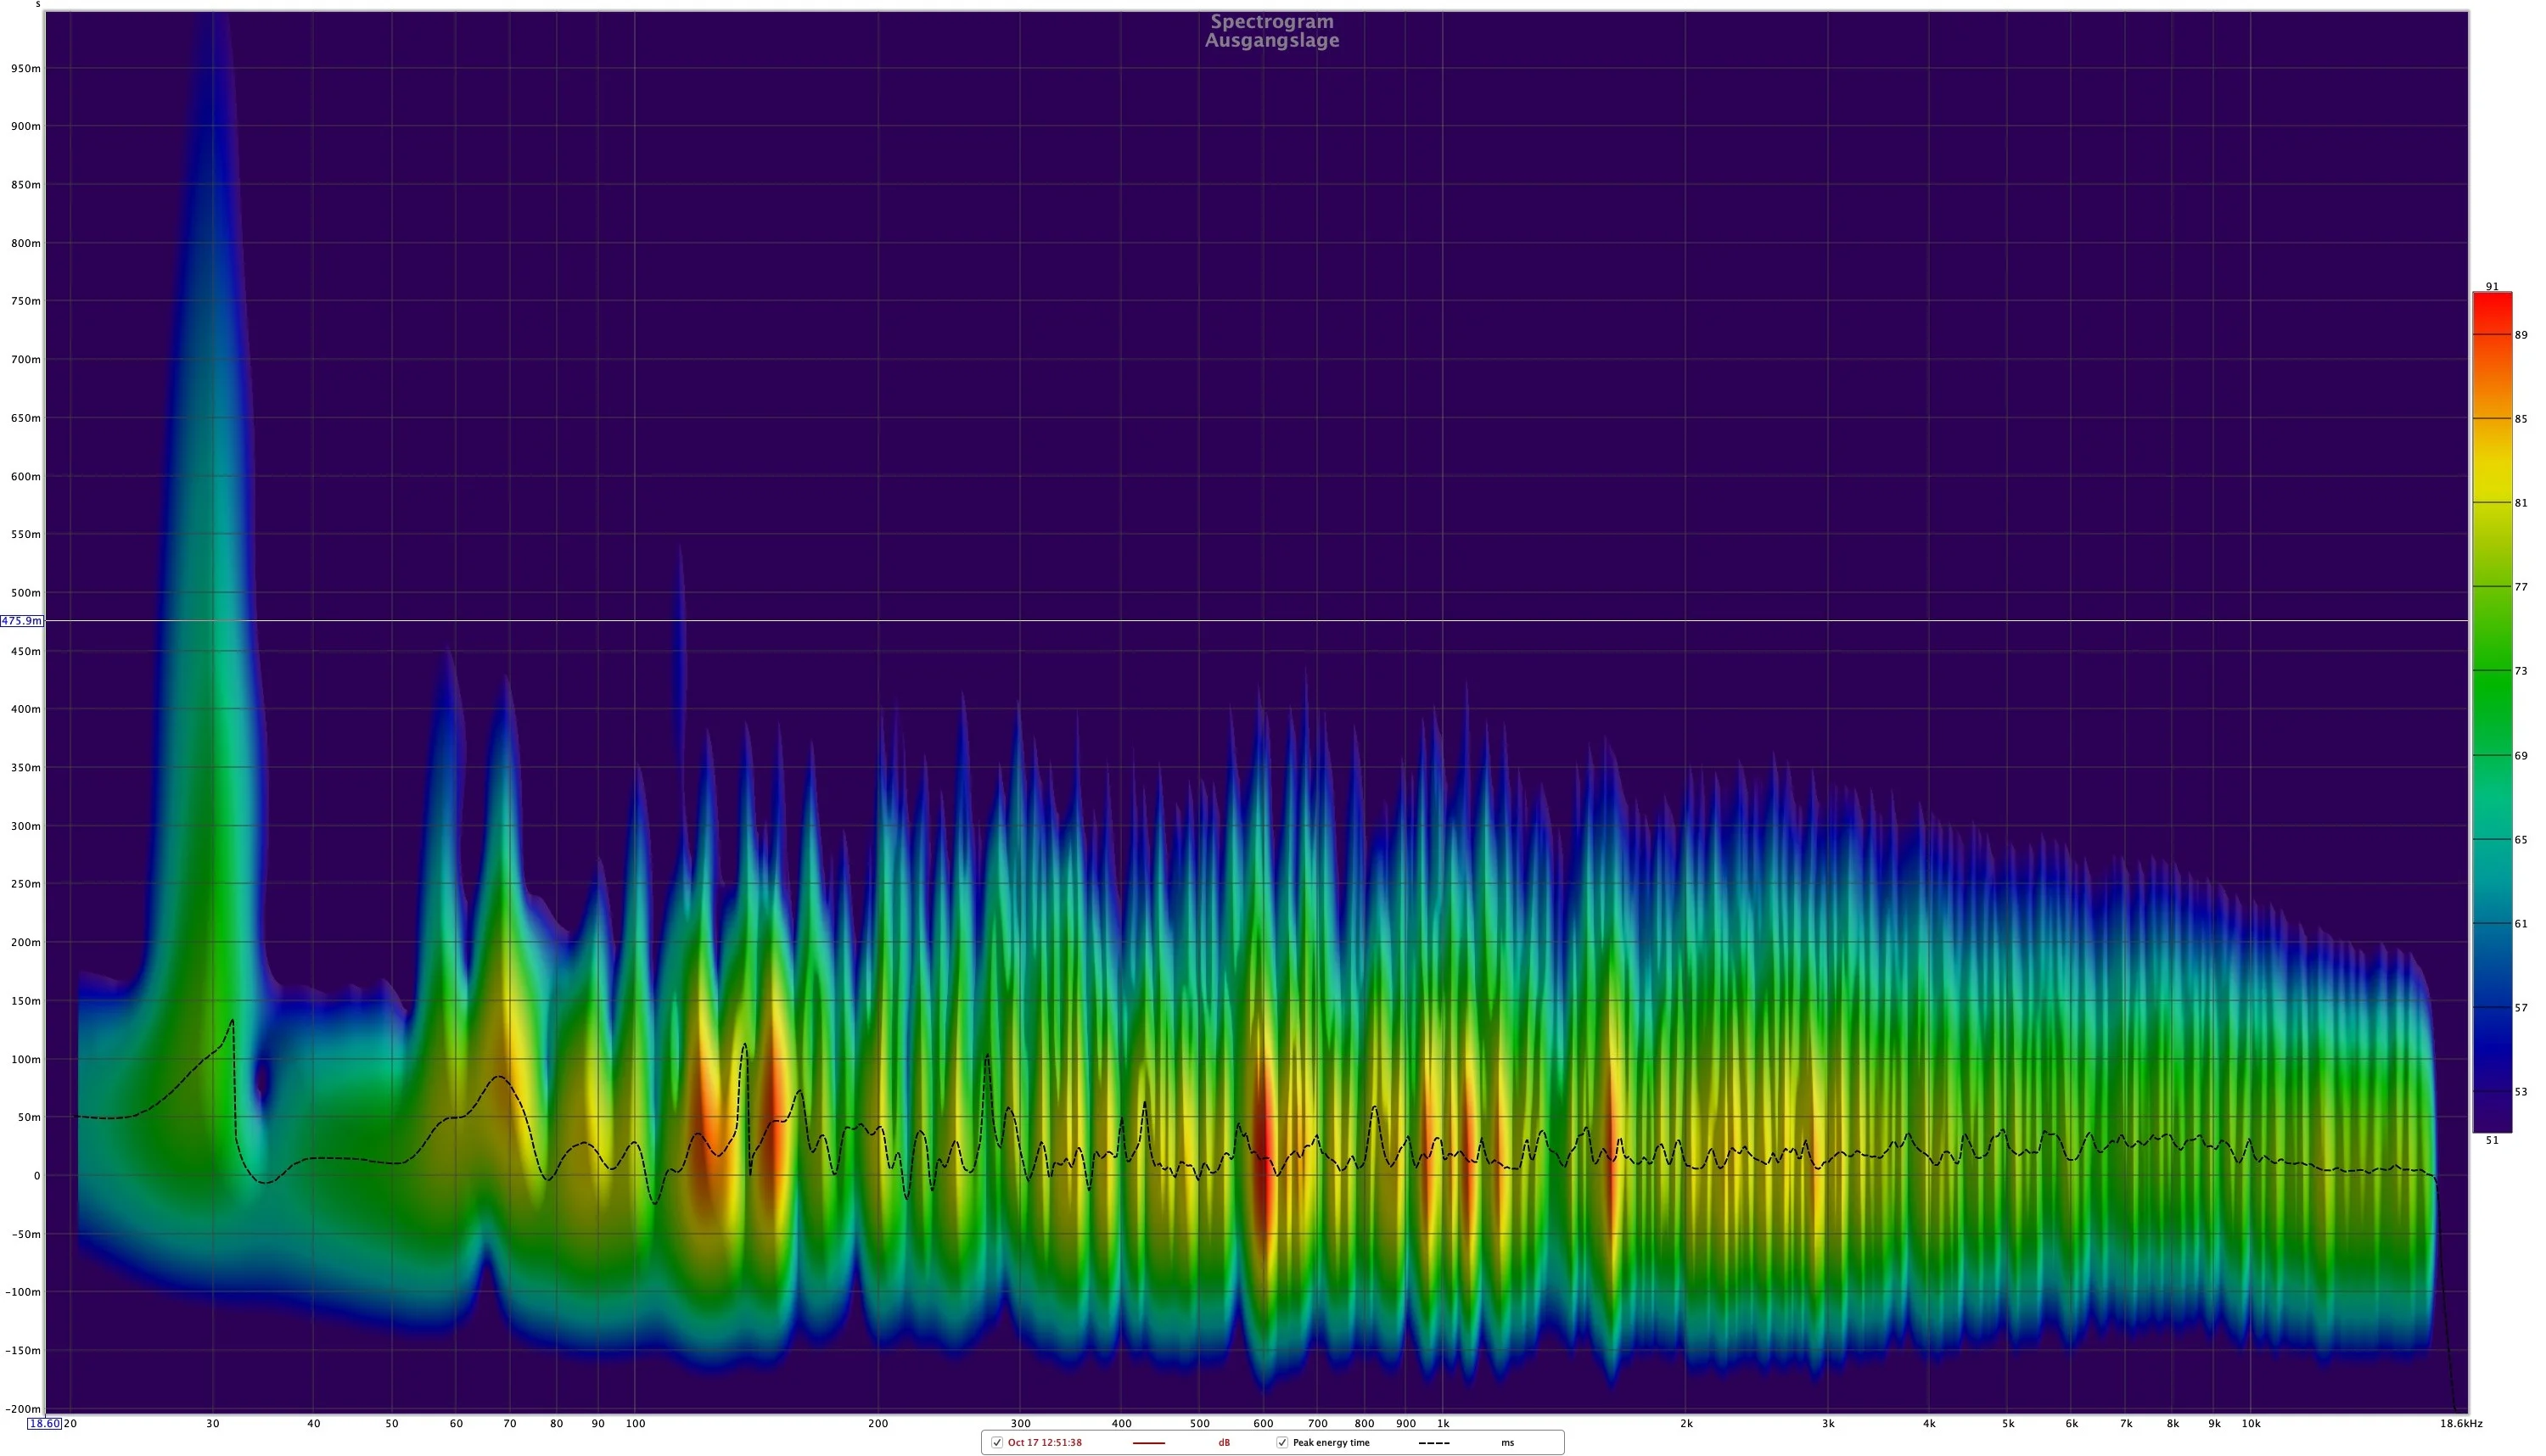Click the 0 label on time axis
This screenshot has height=1456, width=2546.
(37, 1176)
